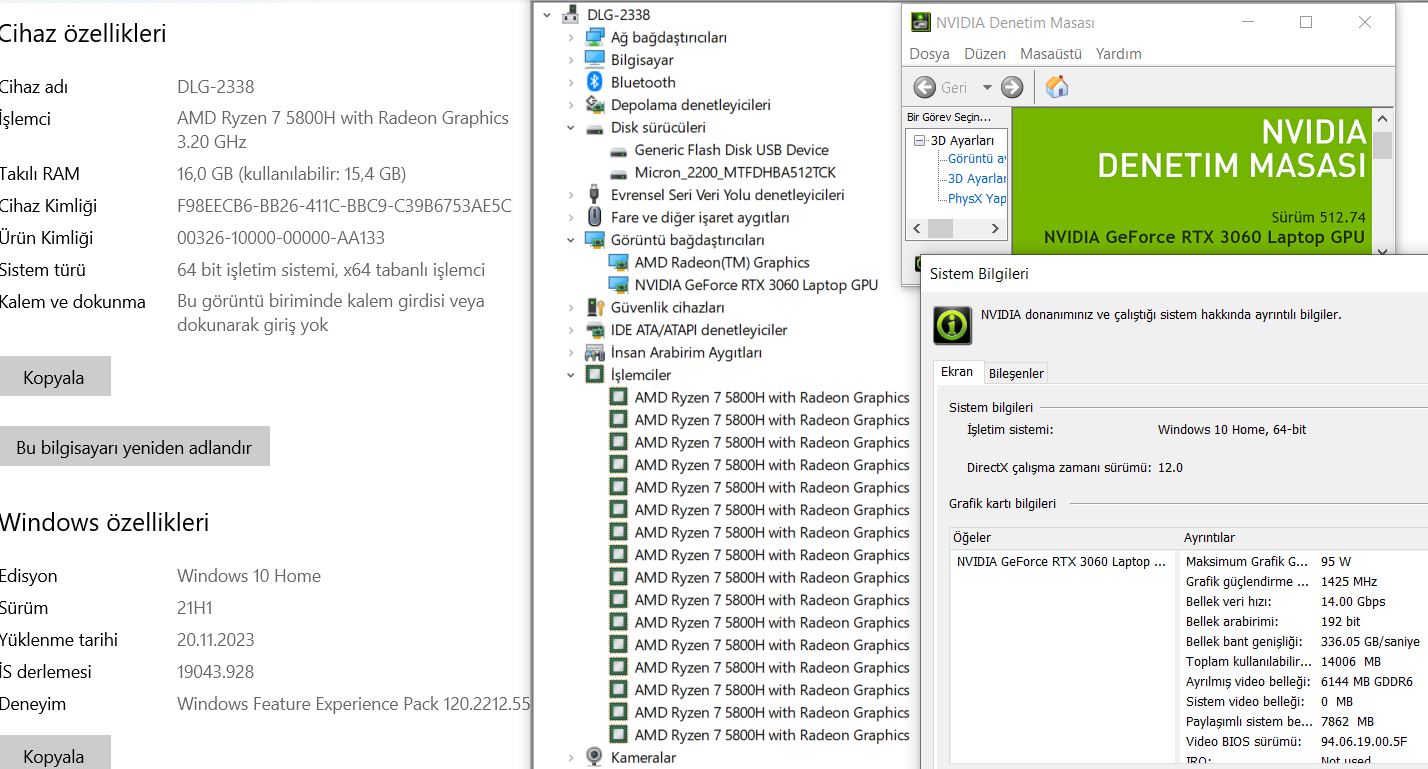Click the Ürün Kimliği value 00326-10000-00000-AA133
This screenshot has height=769, width=1428.
[281, 238]
